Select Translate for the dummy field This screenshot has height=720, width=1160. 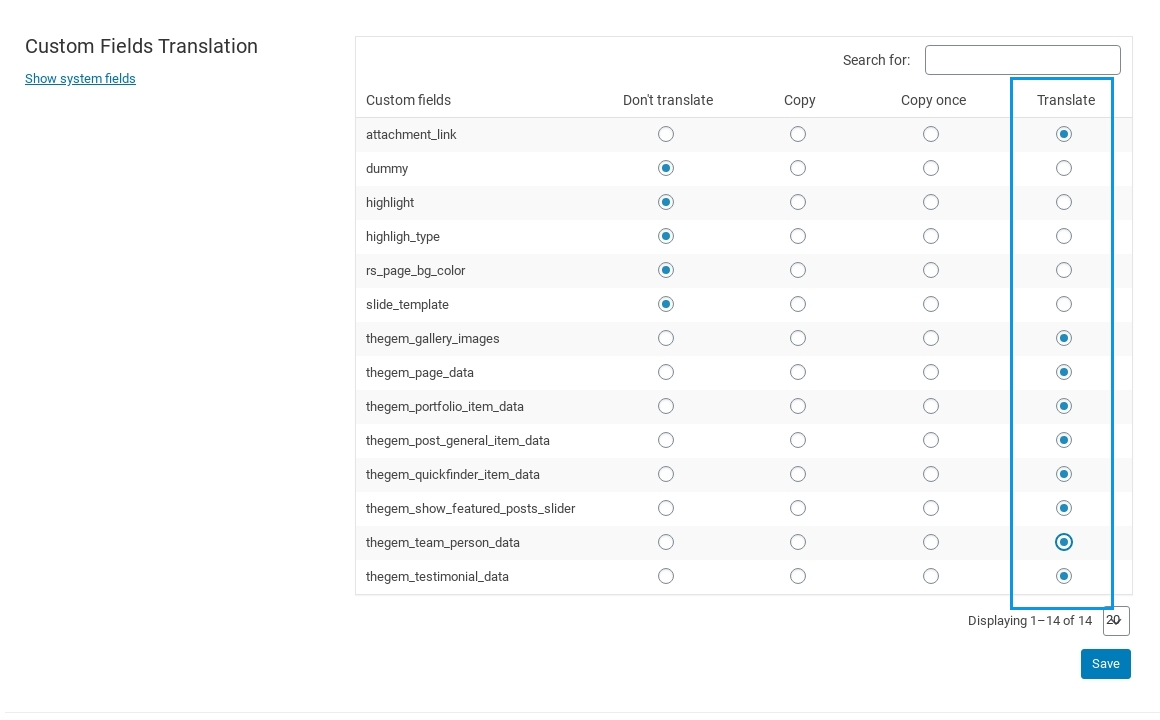(1064, 168)
